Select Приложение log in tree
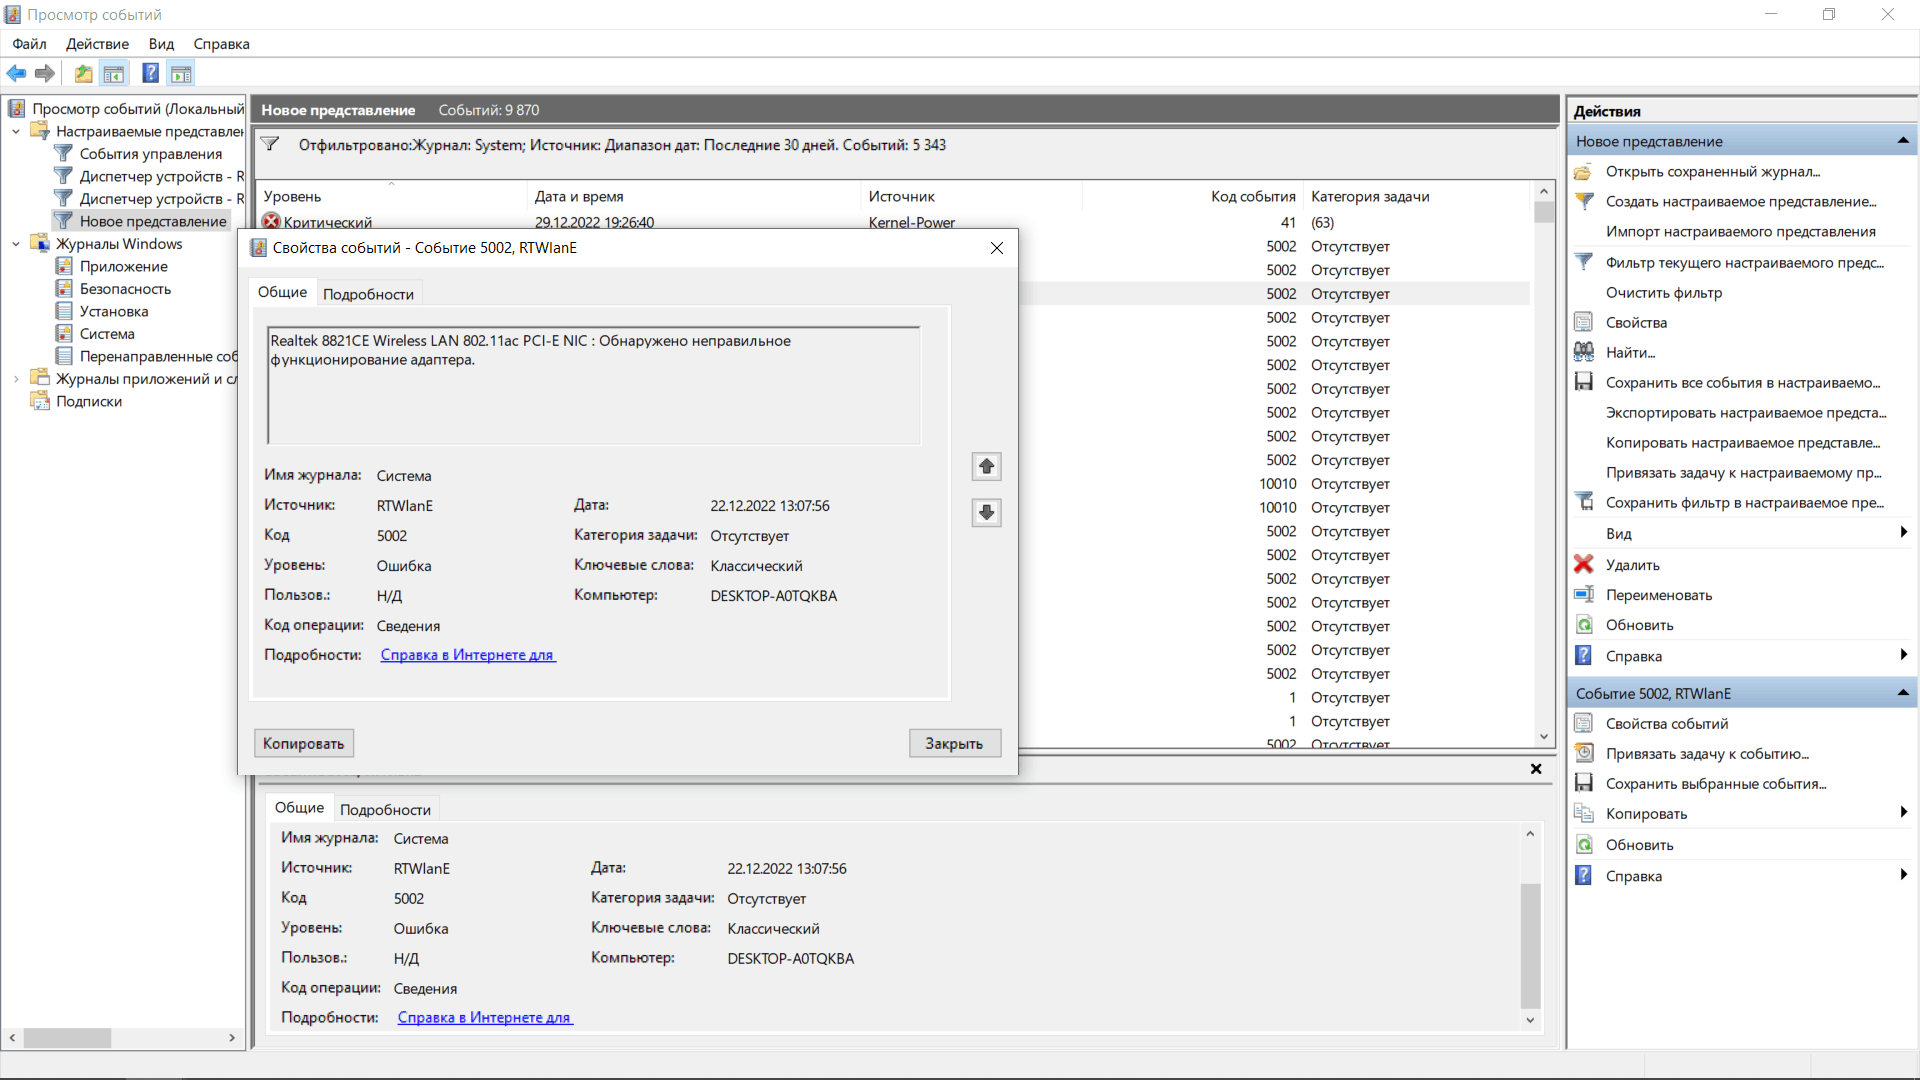Viewport: 1920px width, 1080px height. click(123, 266)
